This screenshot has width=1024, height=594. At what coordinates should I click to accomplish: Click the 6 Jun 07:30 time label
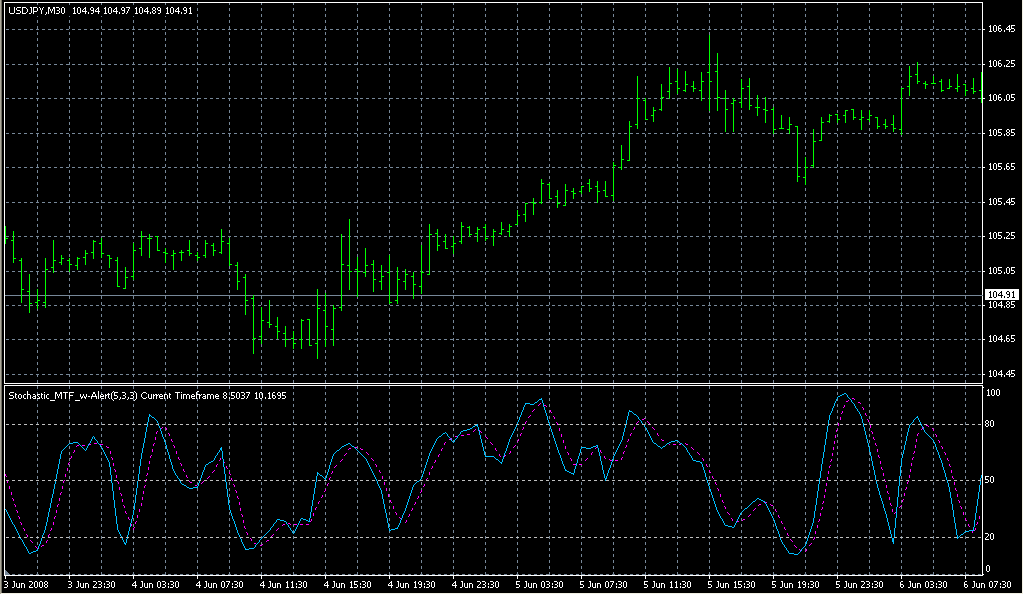click(986, 584)
